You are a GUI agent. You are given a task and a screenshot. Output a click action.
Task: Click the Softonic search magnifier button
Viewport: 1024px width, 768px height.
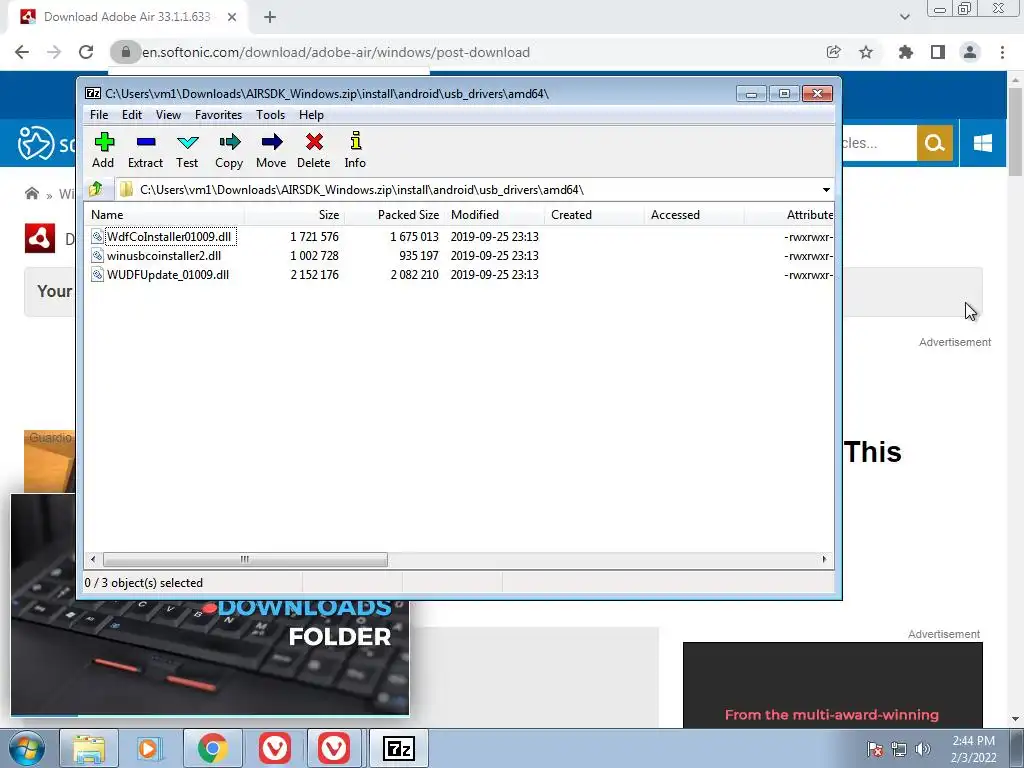point(935,142)
